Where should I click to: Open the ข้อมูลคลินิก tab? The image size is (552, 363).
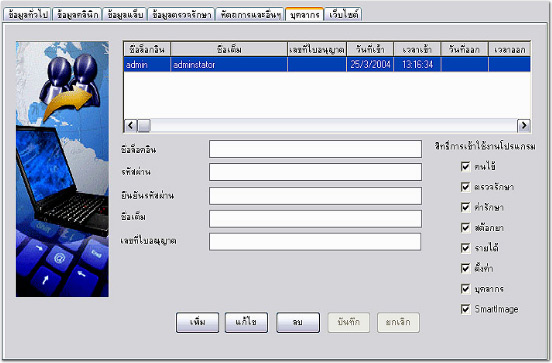tap(77, 15)
